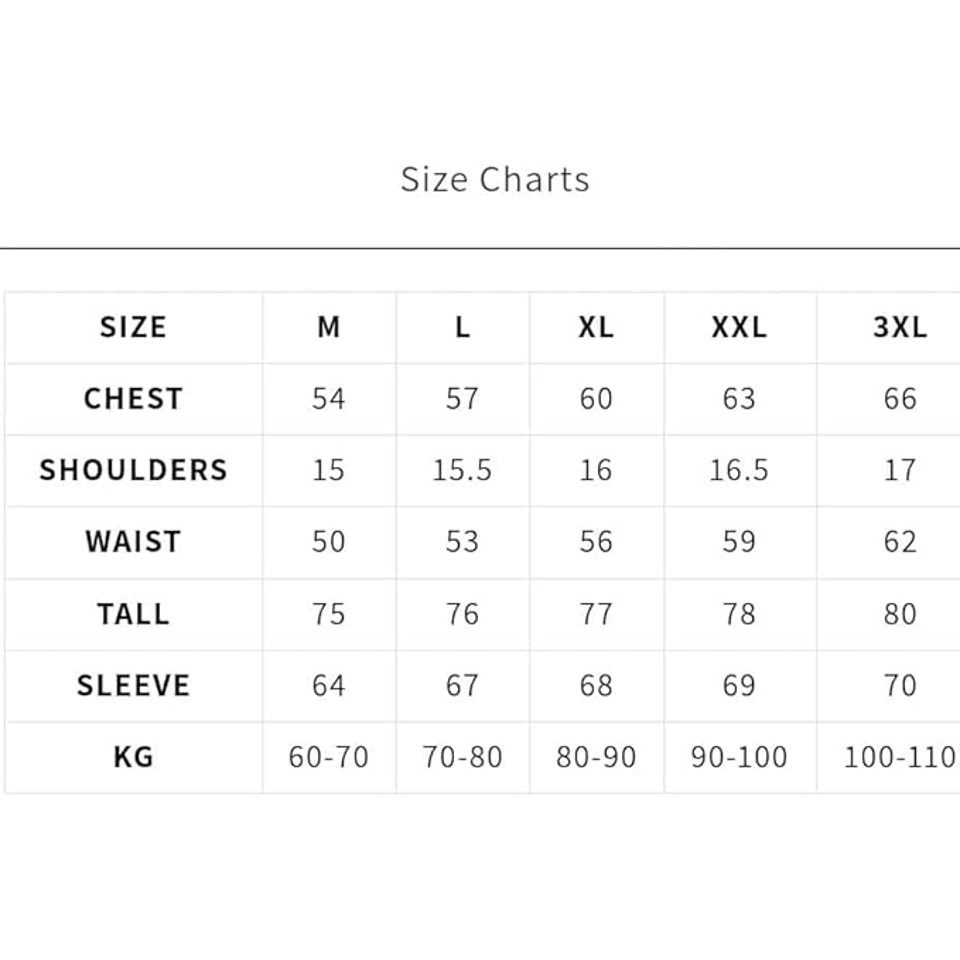
Task: Click the SHOULDERS row label
Action: click(x=133, y=470)
